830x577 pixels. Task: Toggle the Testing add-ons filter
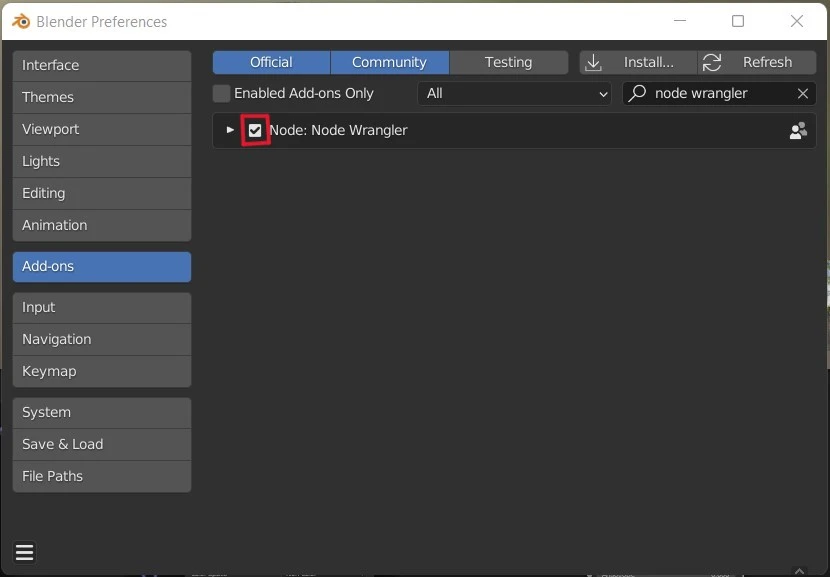click(x=509, y=62)
